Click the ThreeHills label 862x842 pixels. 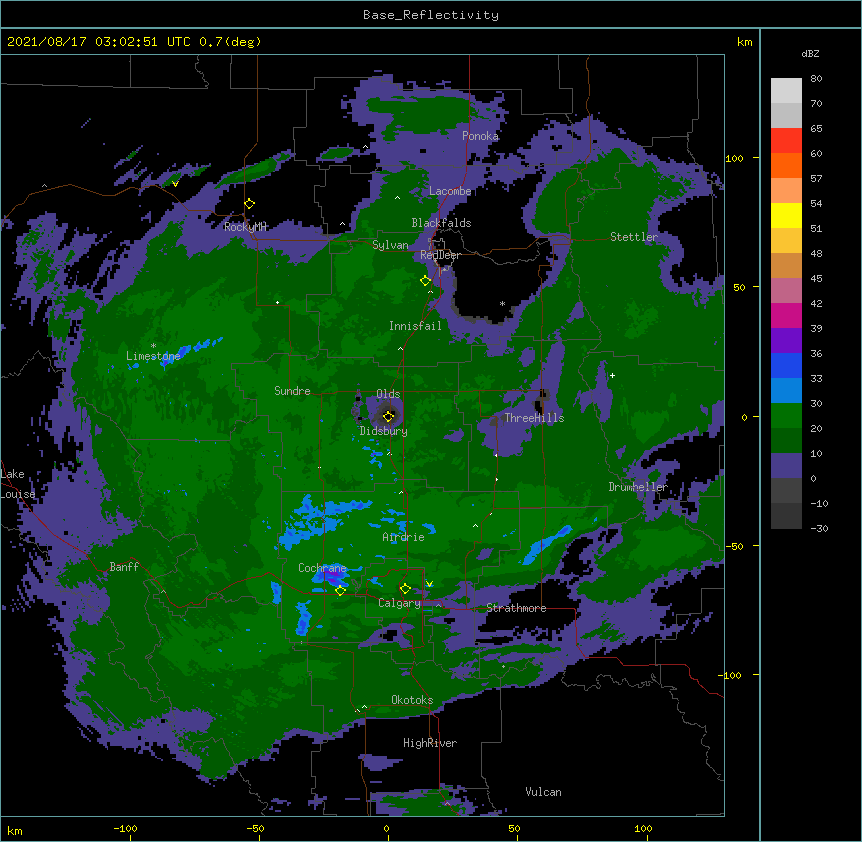click(534, 418)
